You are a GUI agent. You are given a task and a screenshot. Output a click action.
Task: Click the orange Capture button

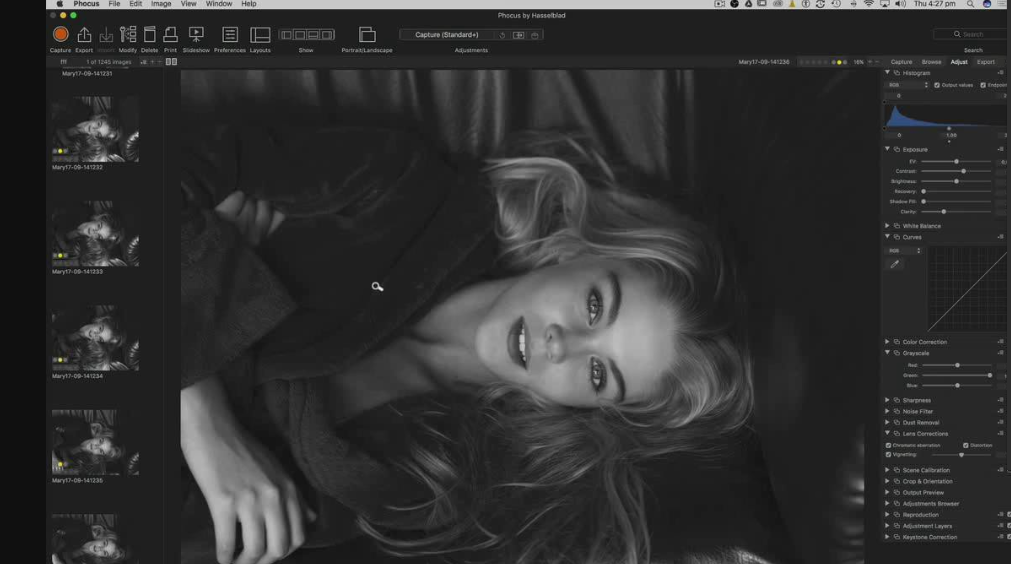click(x=60, y=35)
